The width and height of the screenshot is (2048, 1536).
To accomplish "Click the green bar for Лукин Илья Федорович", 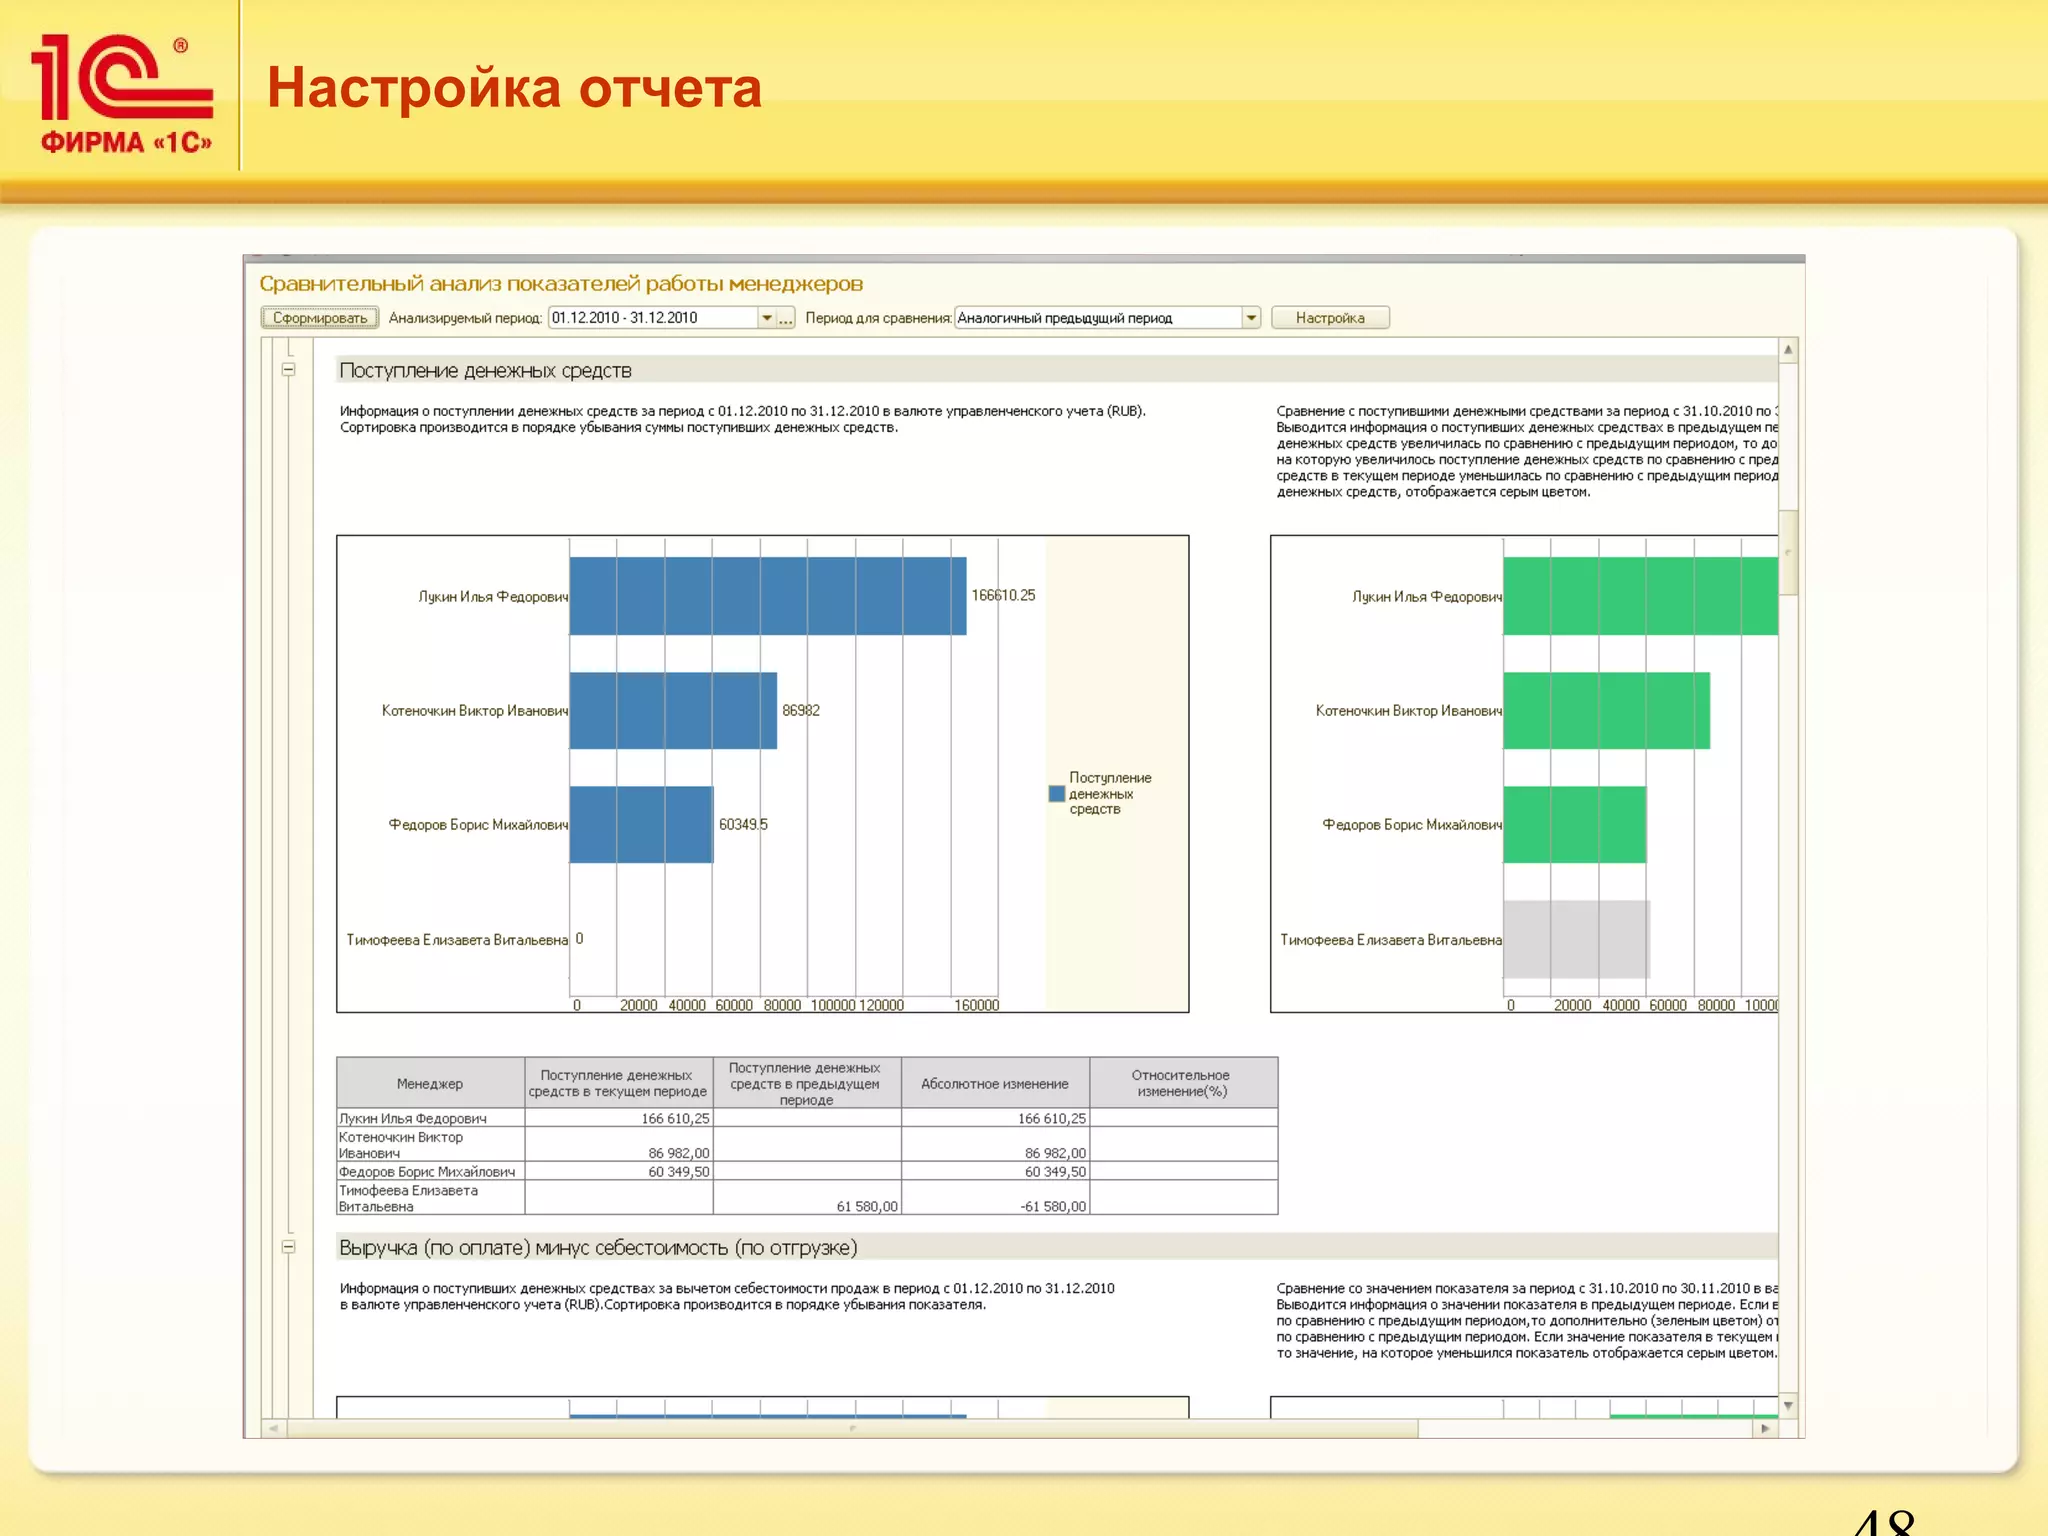I will click(x=1640, y=596).
